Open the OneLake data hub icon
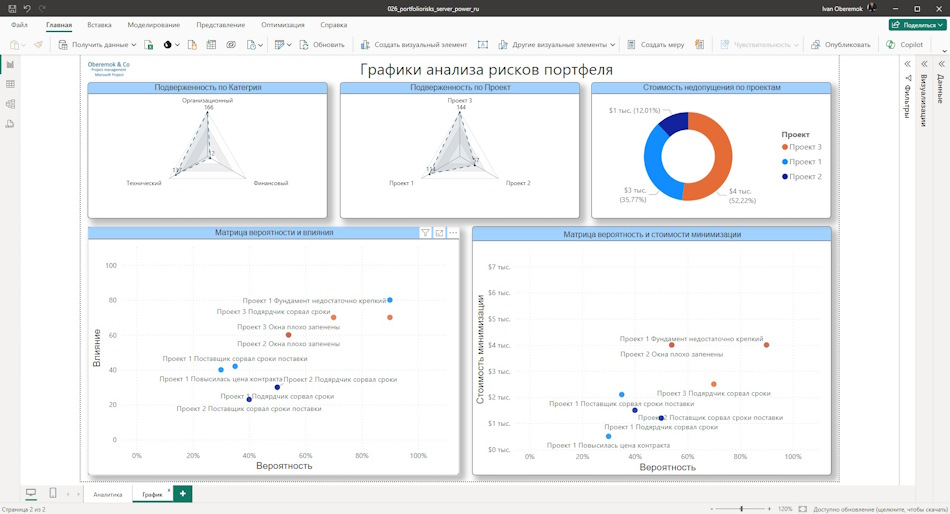Image resolution: width=950 pixels, height=514 pixels. coord(167,45)
